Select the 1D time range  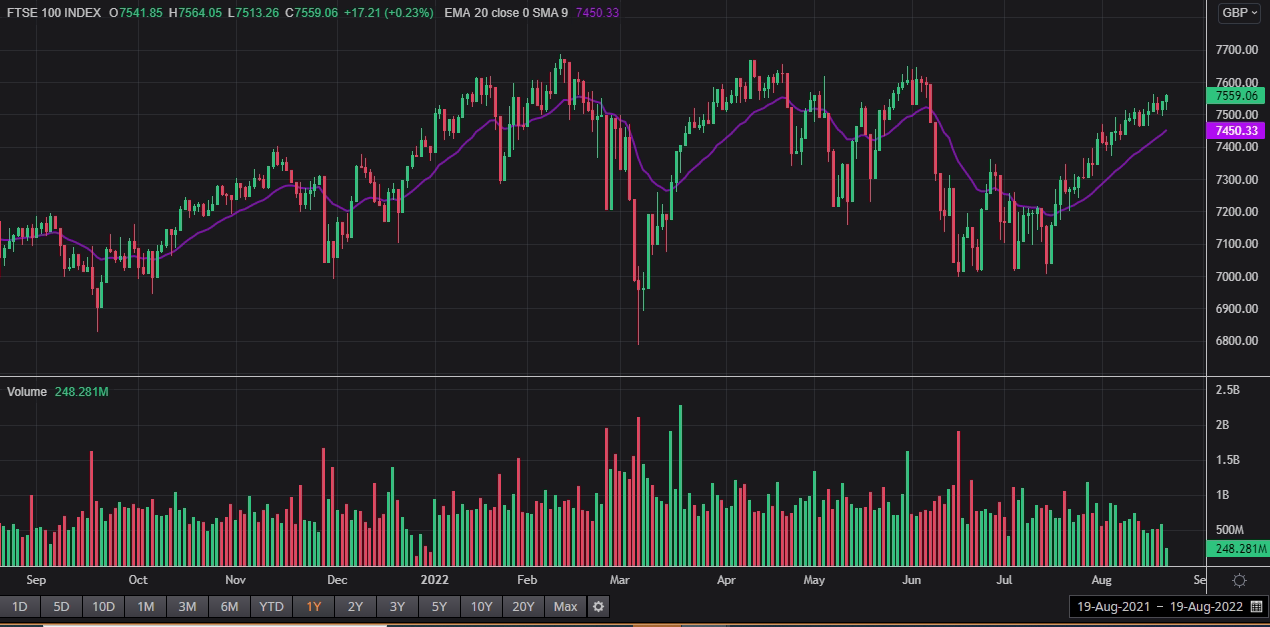coord(20,606)
